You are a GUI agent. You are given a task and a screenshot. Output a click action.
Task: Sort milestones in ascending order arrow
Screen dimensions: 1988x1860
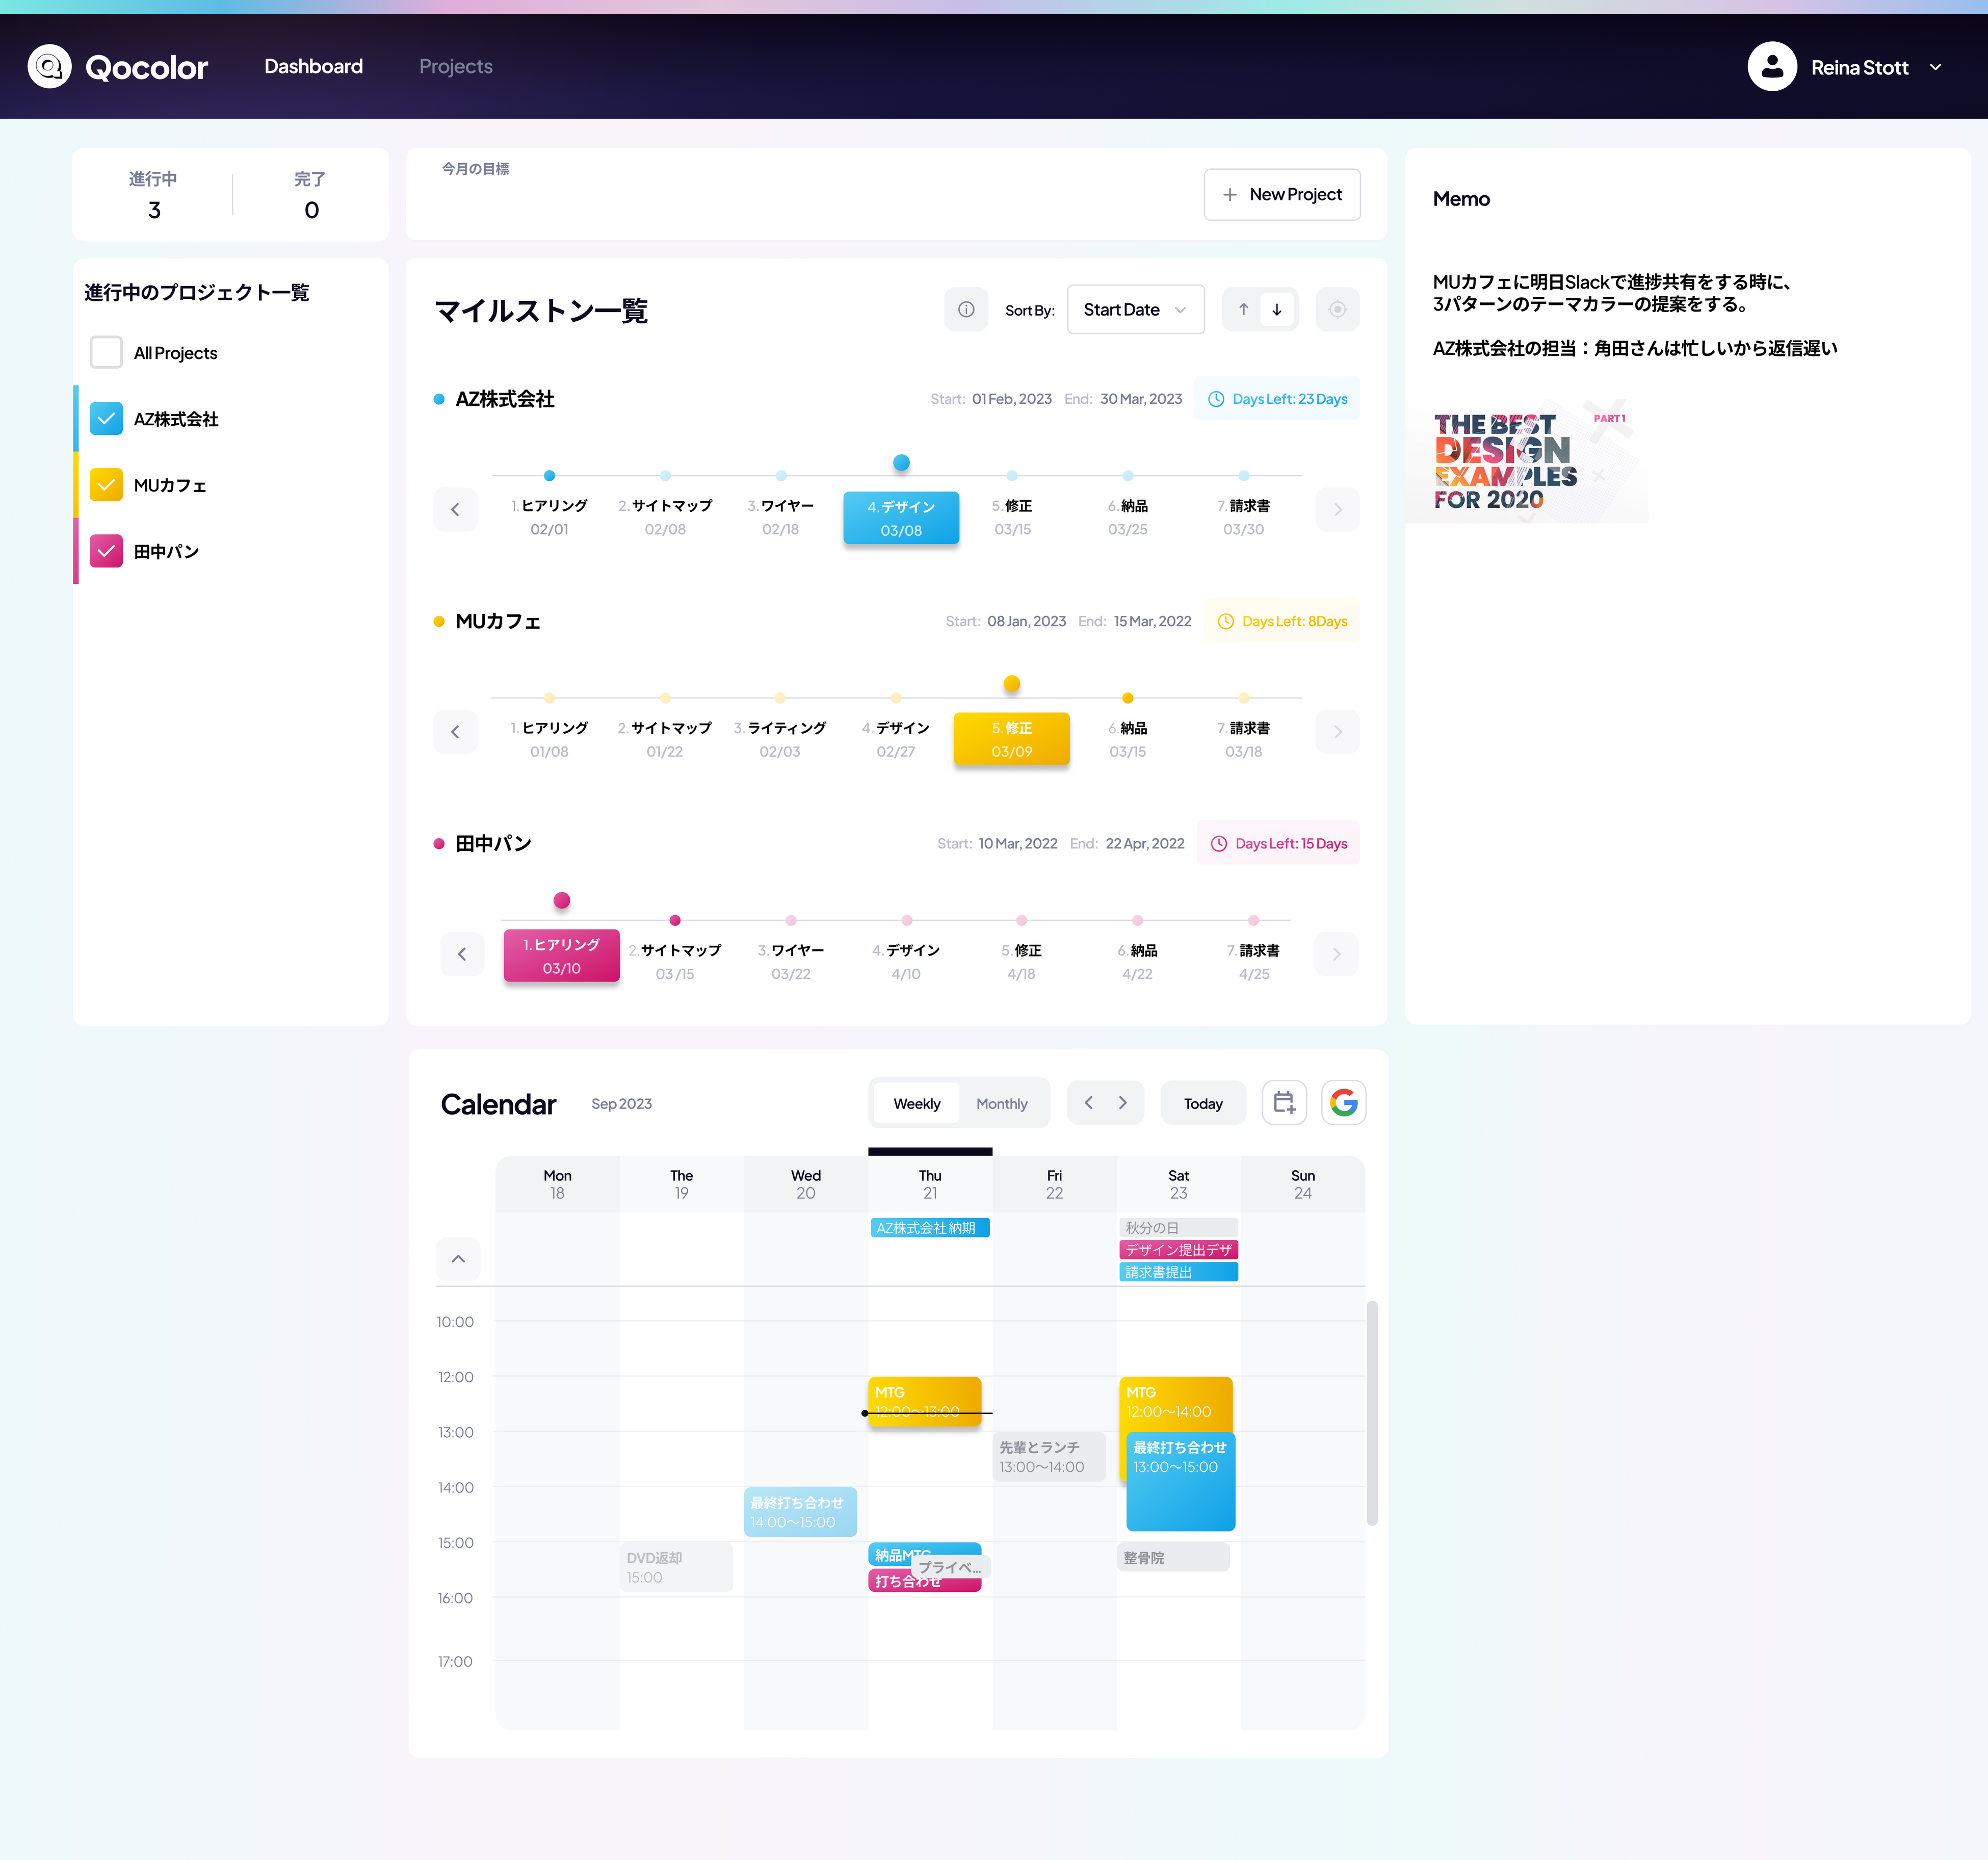(1243, 310)
